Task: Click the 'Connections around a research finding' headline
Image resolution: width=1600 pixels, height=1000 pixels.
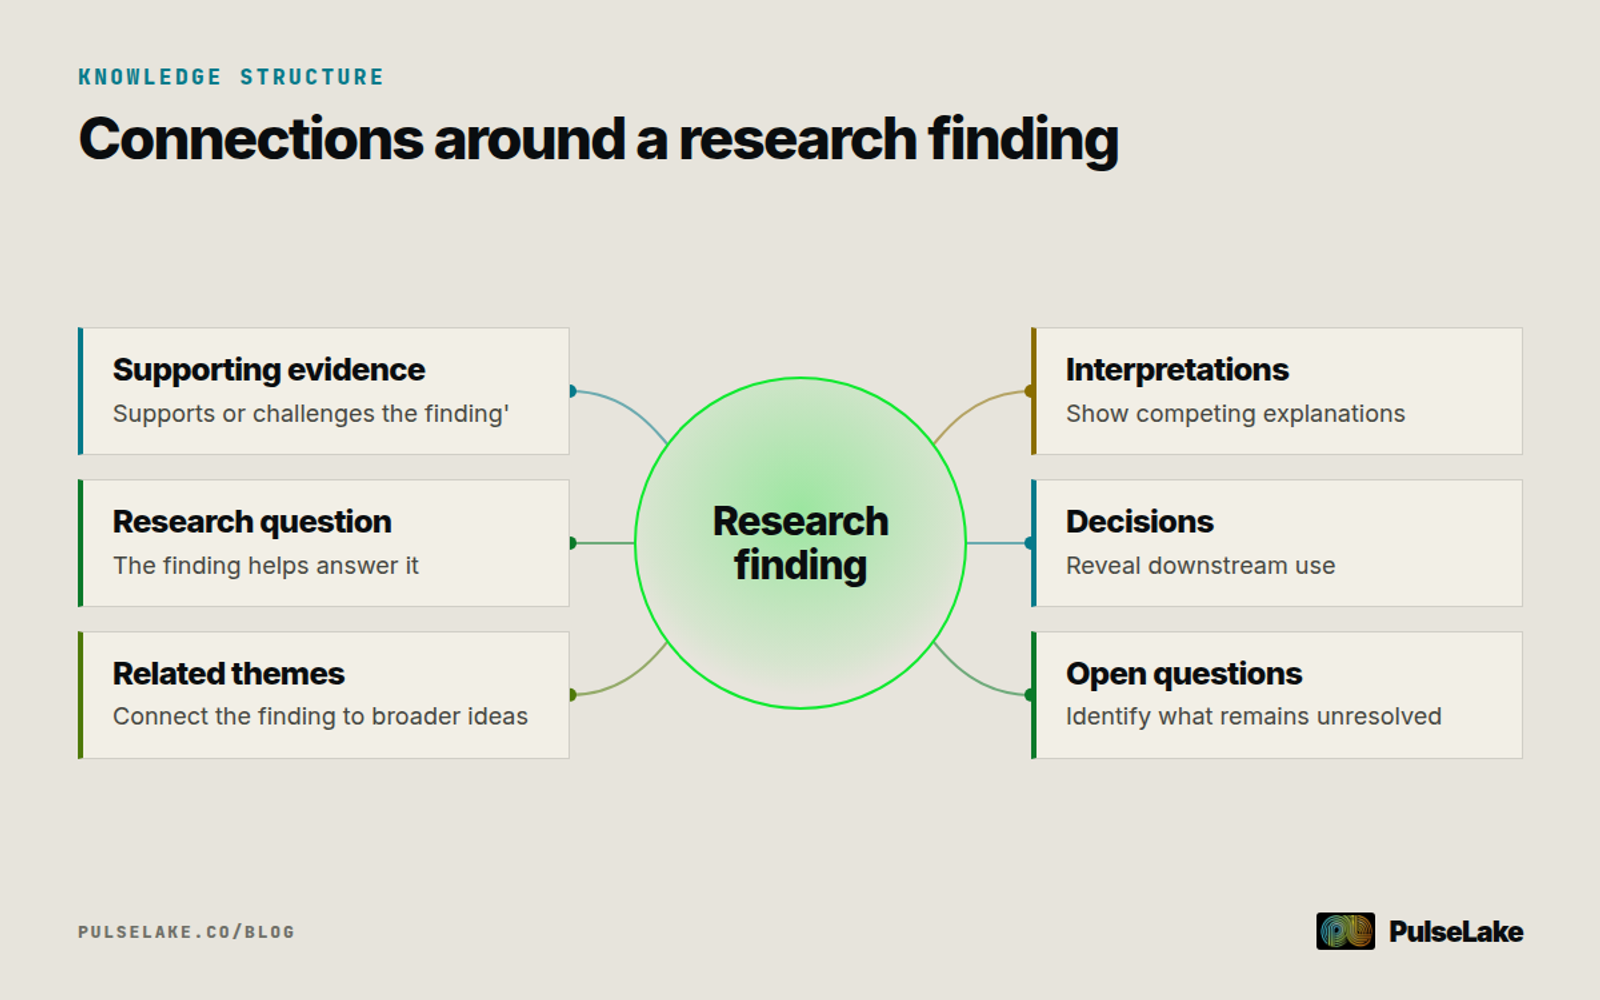Action: [x=598, y=139]
